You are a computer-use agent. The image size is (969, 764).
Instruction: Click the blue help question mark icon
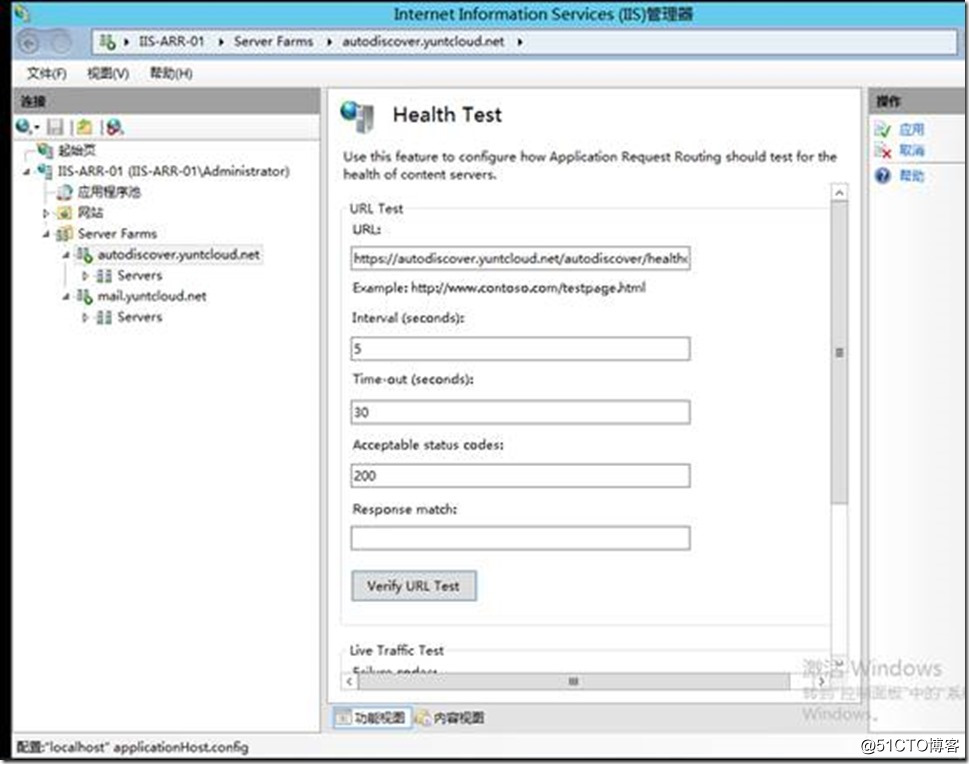[882, 176]
